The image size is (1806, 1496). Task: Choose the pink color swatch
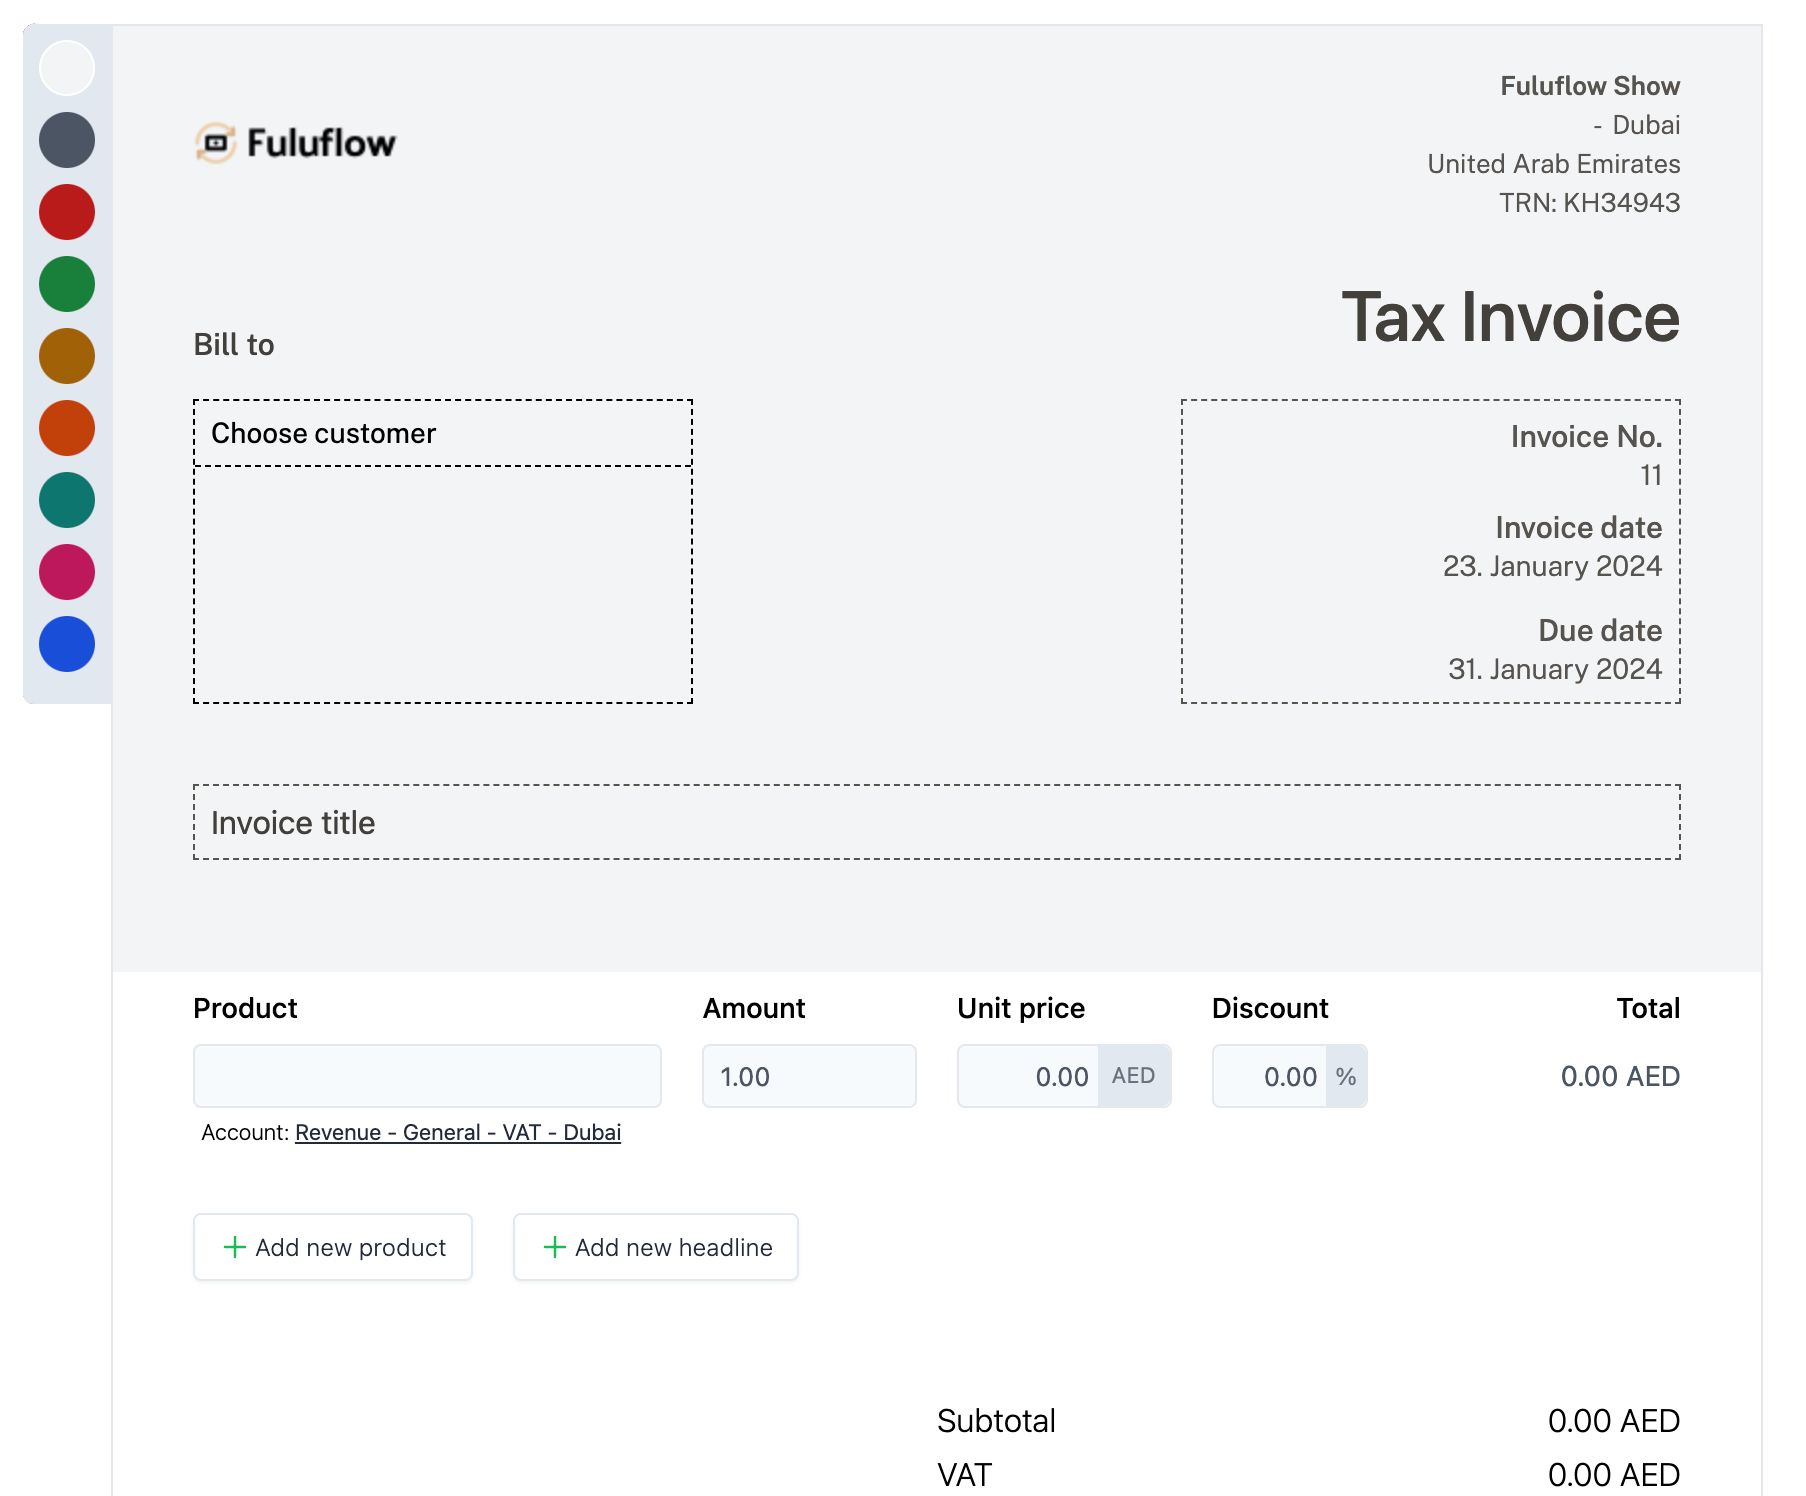67,572
